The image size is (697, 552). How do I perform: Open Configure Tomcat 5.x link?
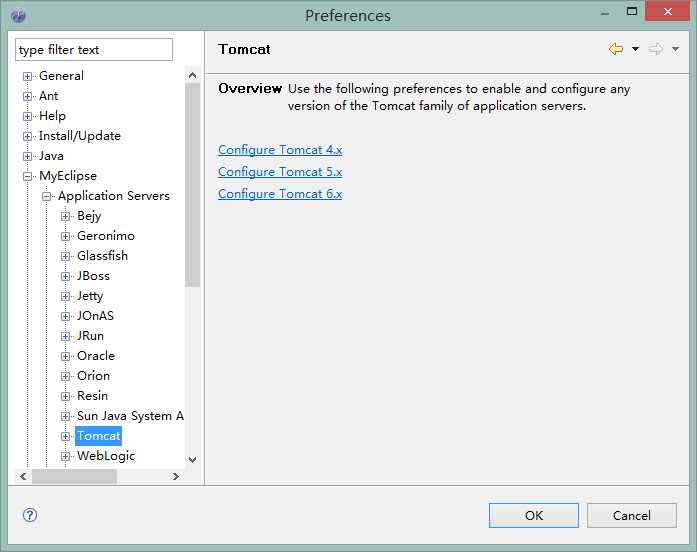tap(280, 172)
